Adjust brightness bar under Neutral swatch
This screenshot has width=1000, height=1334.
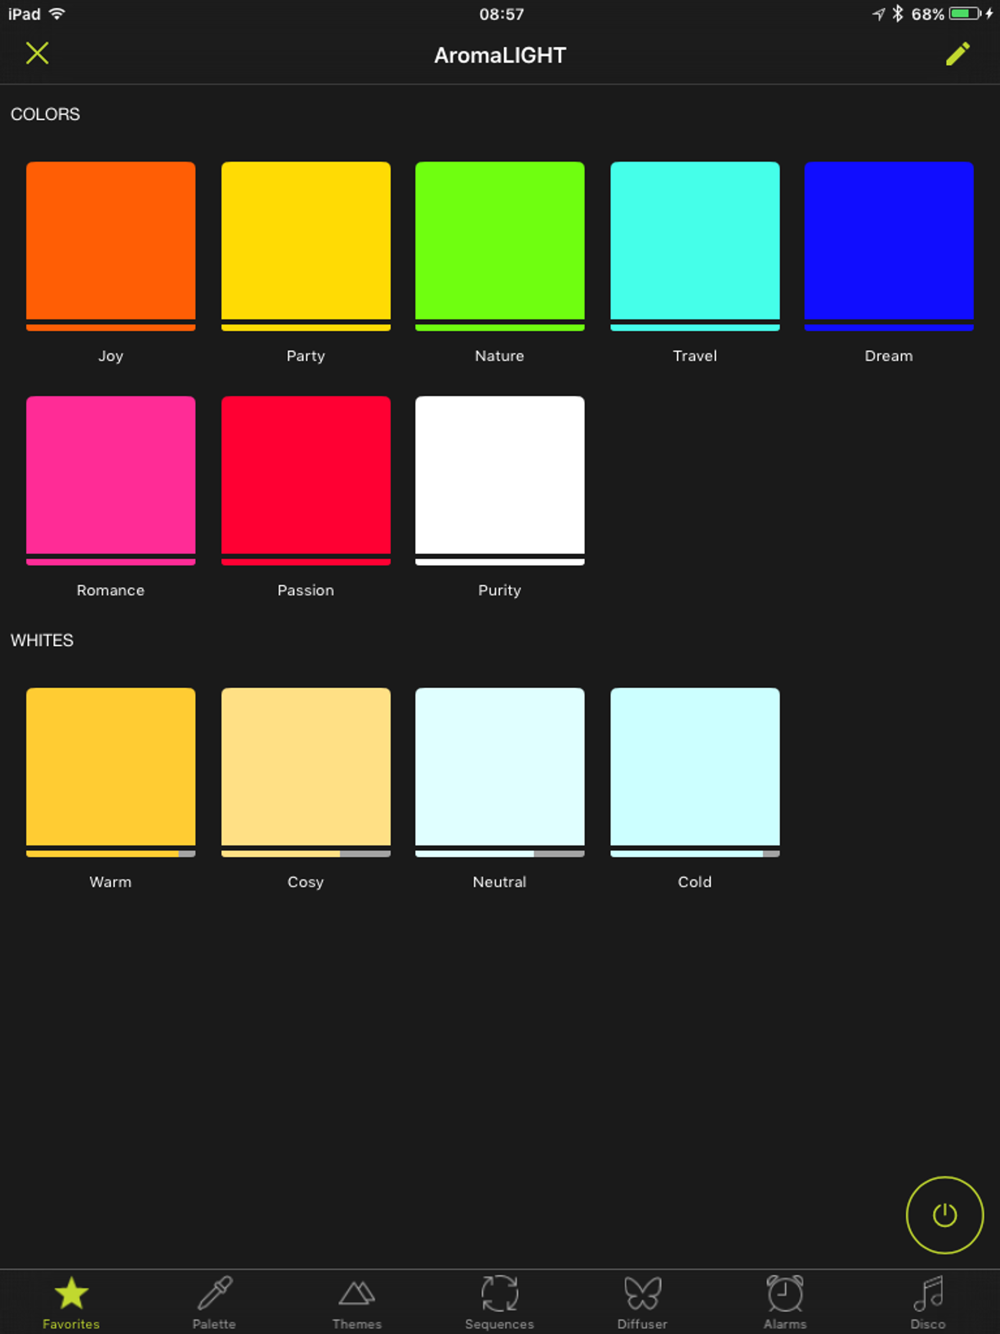click(500, 854)
